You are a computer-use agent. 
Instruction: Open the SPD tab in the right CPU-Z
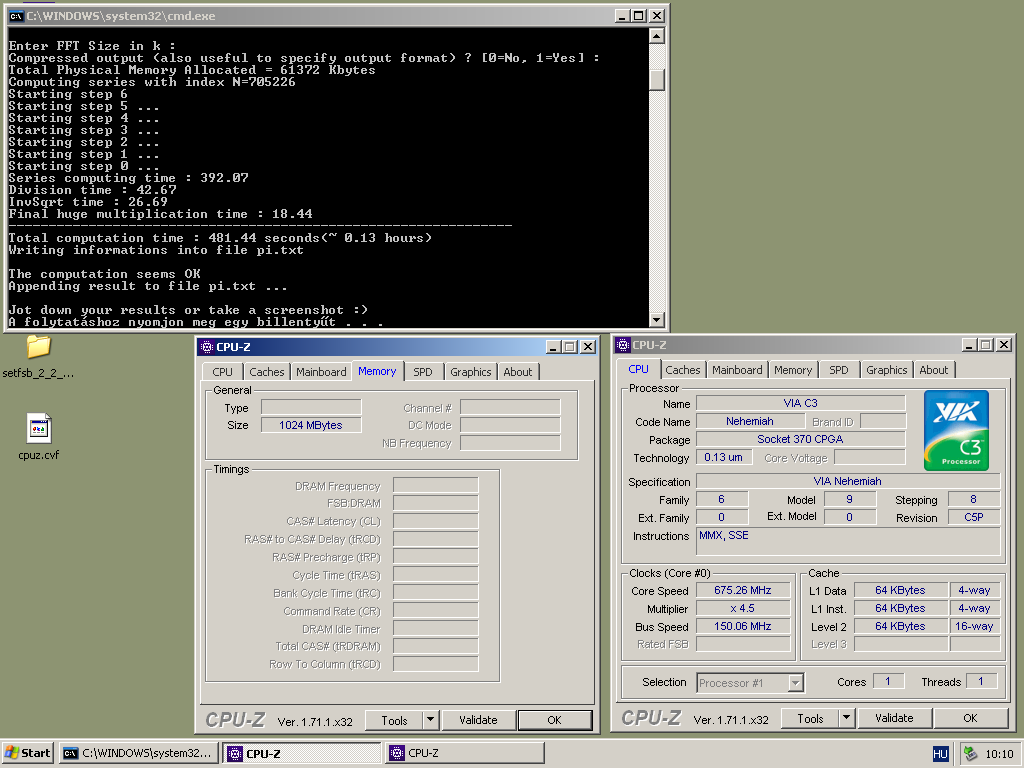839,370
